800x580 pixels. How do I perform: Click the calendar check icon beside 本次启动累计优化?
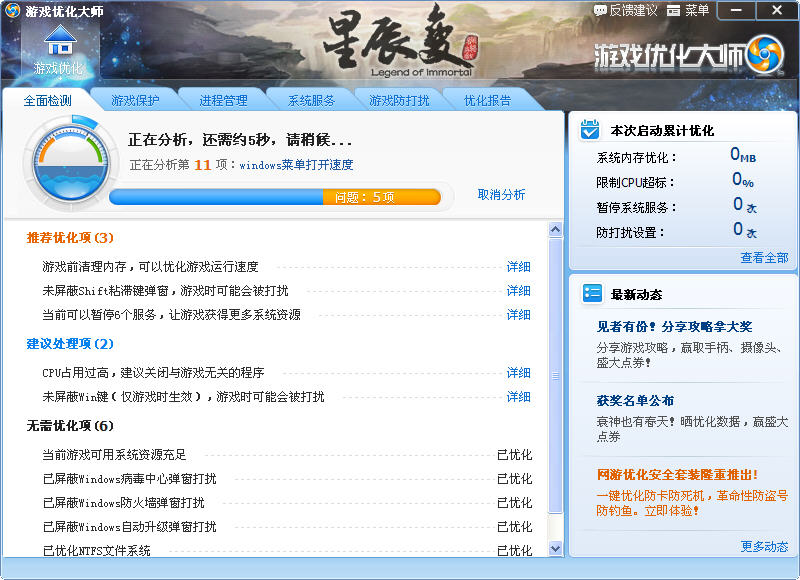point(590,130)
